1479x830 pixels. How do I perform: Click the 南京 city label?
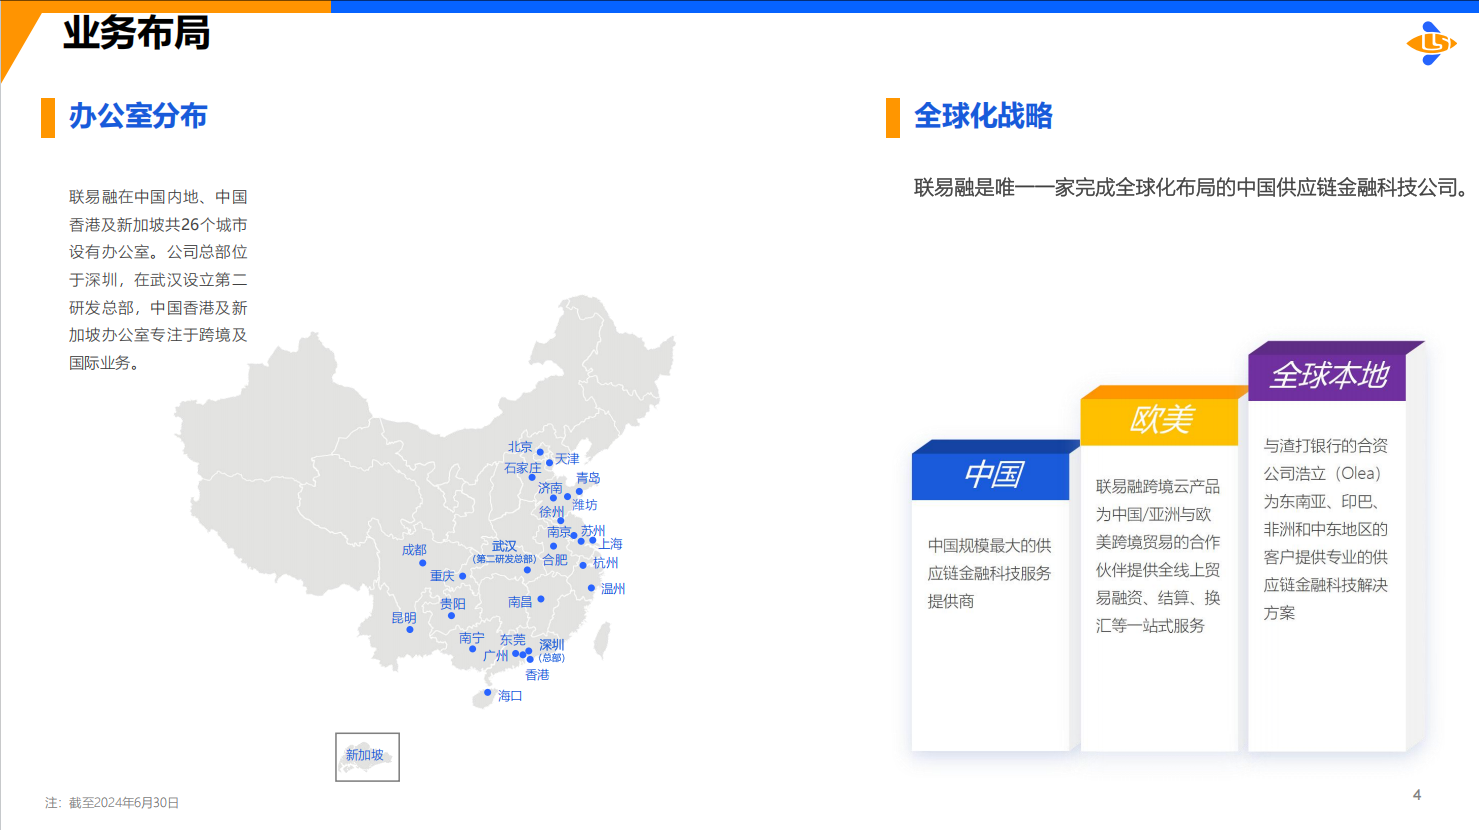point(559,532)
